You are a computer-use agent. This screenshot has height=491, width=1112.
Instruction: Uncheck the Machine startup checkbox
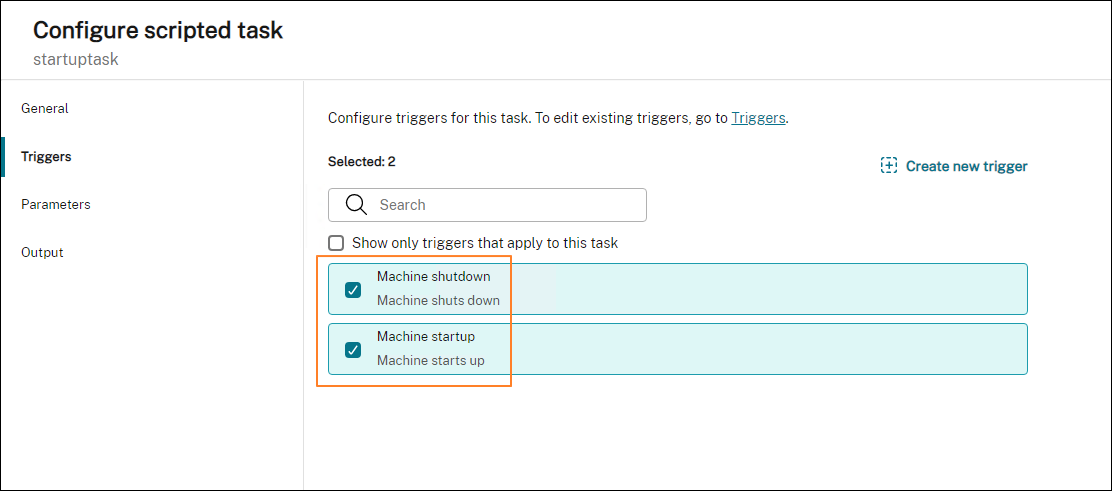click(353, 350)
